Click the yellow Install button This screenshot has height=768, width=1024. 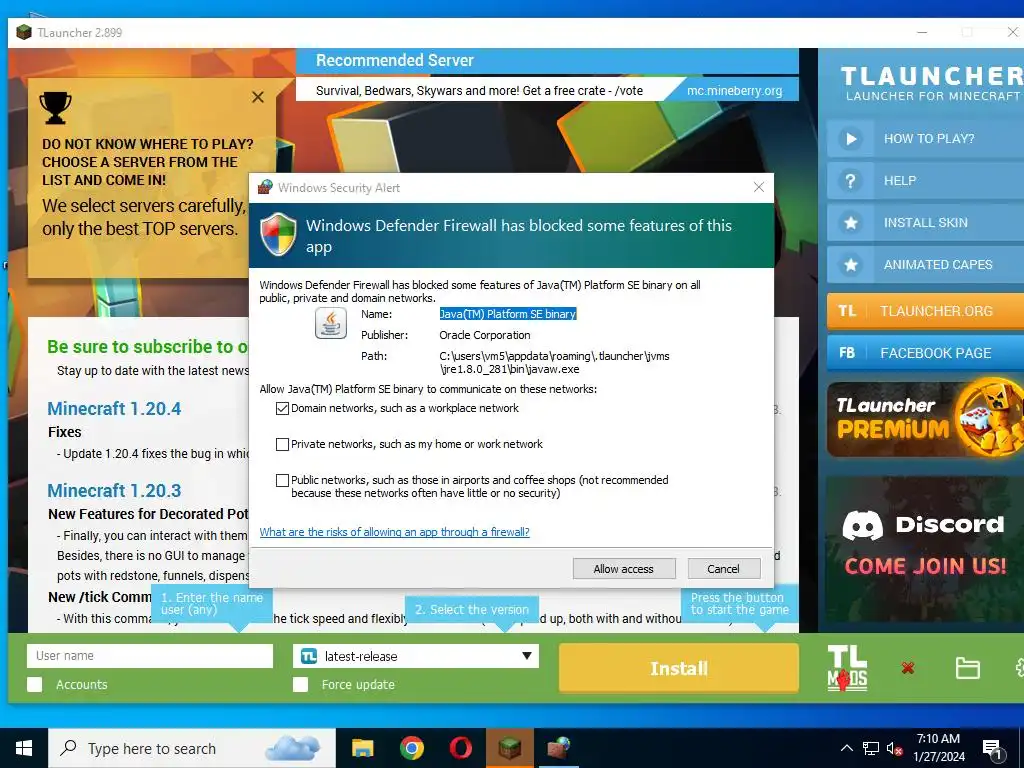click(679, 668)
